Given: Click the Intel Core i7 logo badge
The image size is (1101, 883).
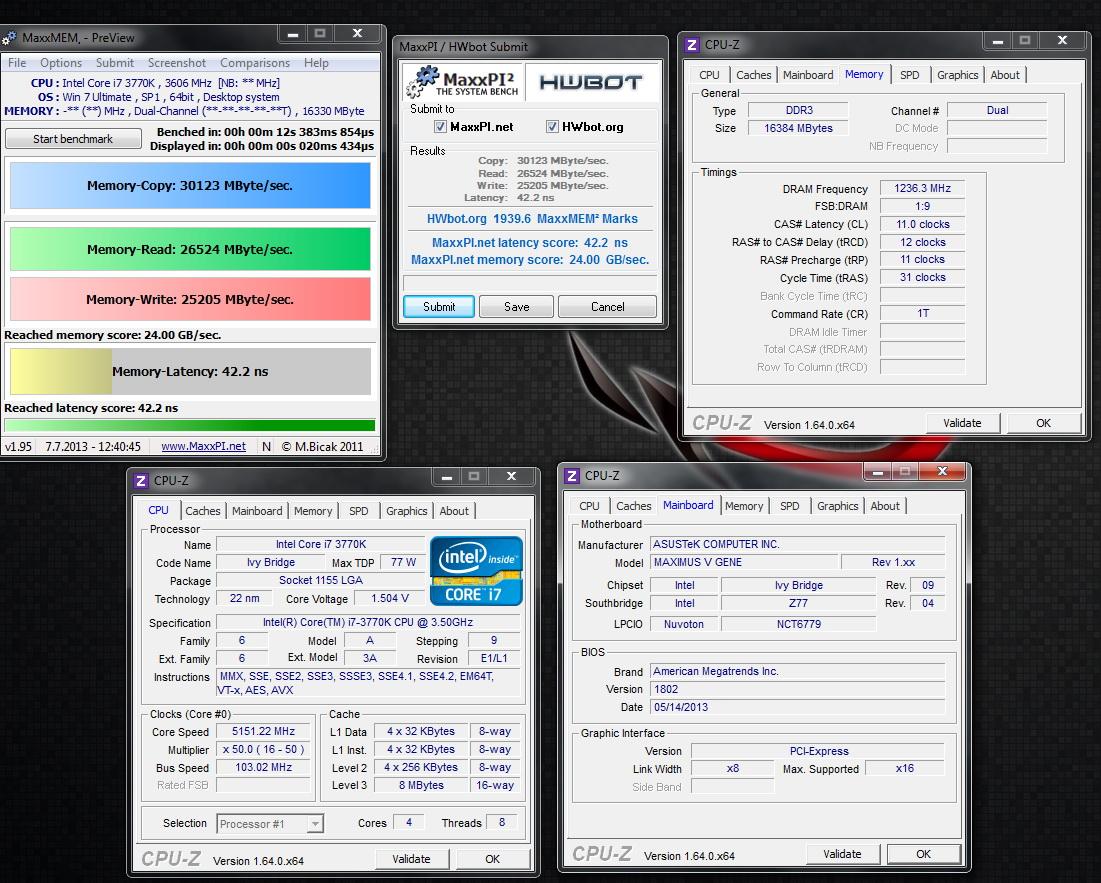Looking at the screenshot, I should [x=476, y=571].
